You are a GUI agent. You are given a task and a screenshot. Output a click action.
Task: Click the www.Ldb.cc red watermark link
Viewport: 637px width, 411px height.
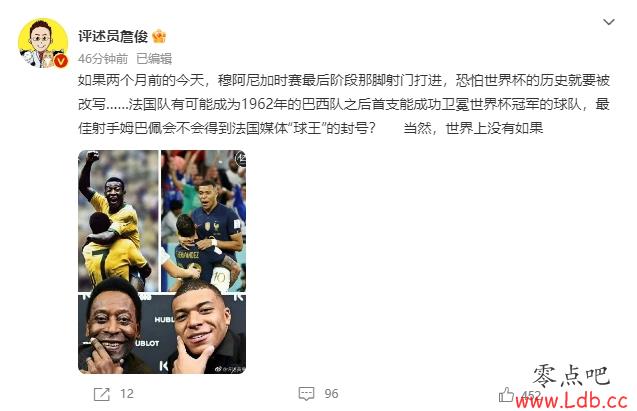pyautogui.click(x=571, y=401)
